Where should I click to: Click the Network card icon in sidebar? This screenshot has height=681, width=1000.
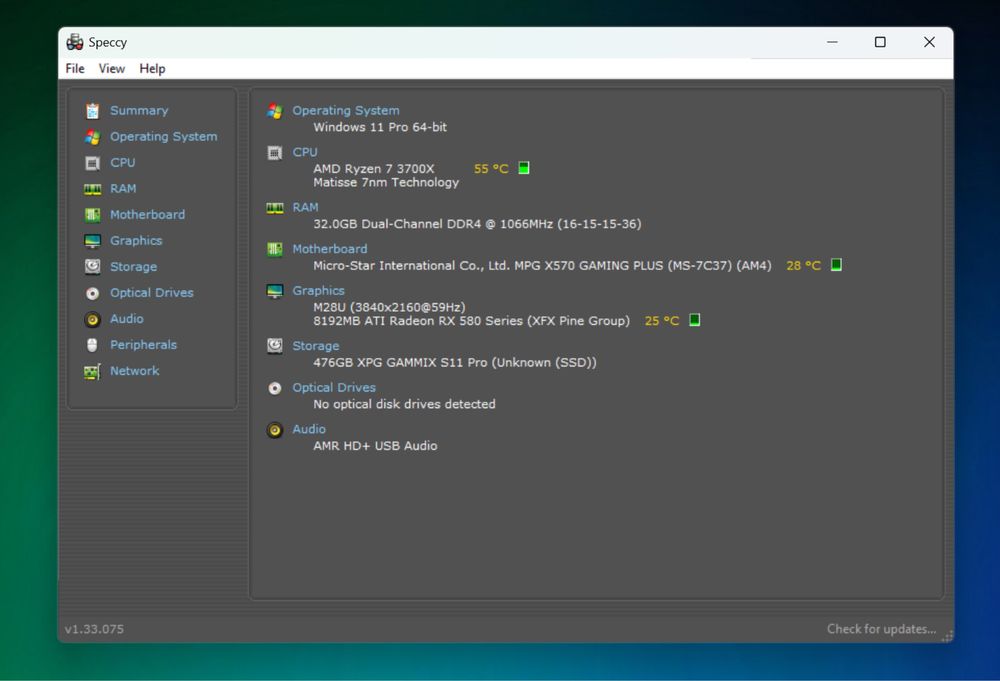(92, 372)
